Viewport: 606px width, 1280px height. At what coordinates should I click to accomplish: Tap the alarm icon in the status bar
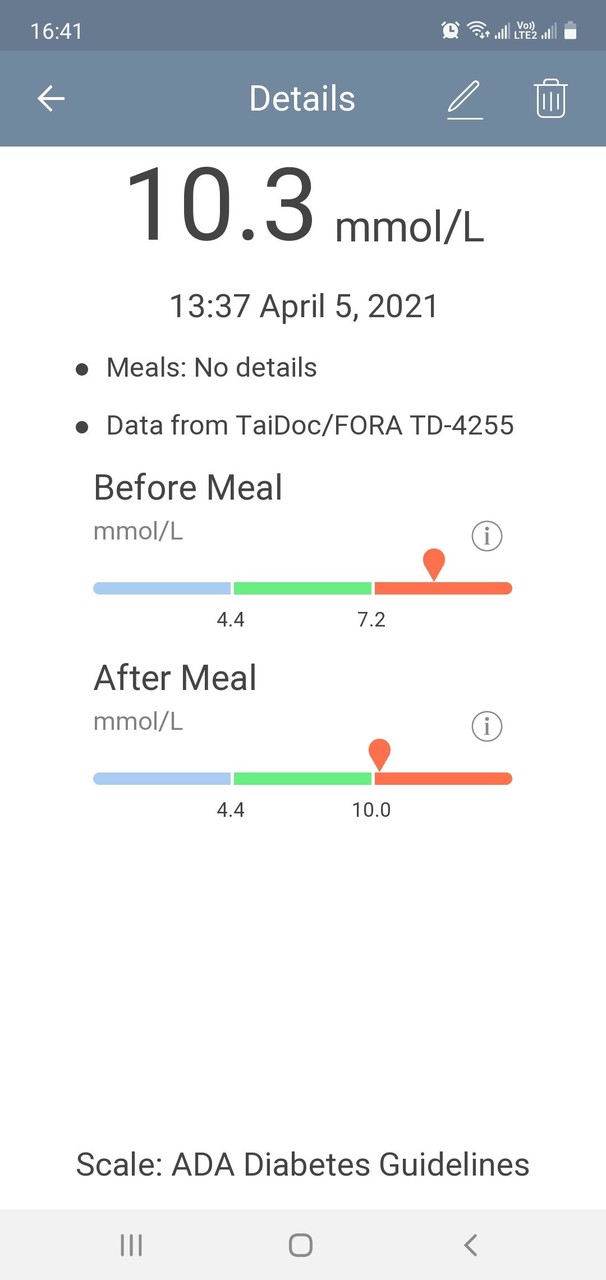coord(450,31)
